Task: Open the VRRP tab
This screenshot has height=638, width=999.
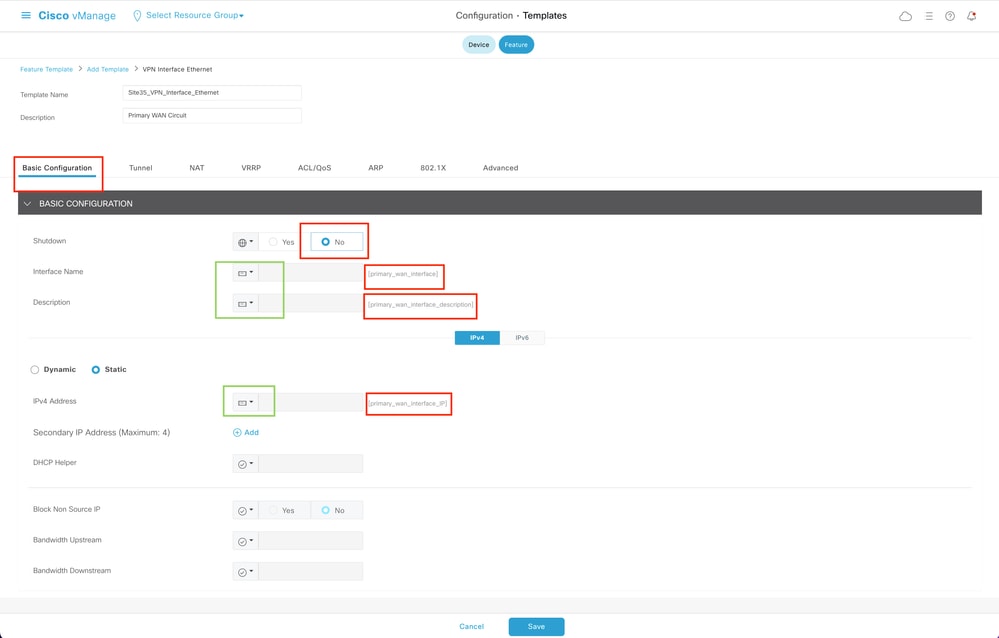Action: [251, 168]
